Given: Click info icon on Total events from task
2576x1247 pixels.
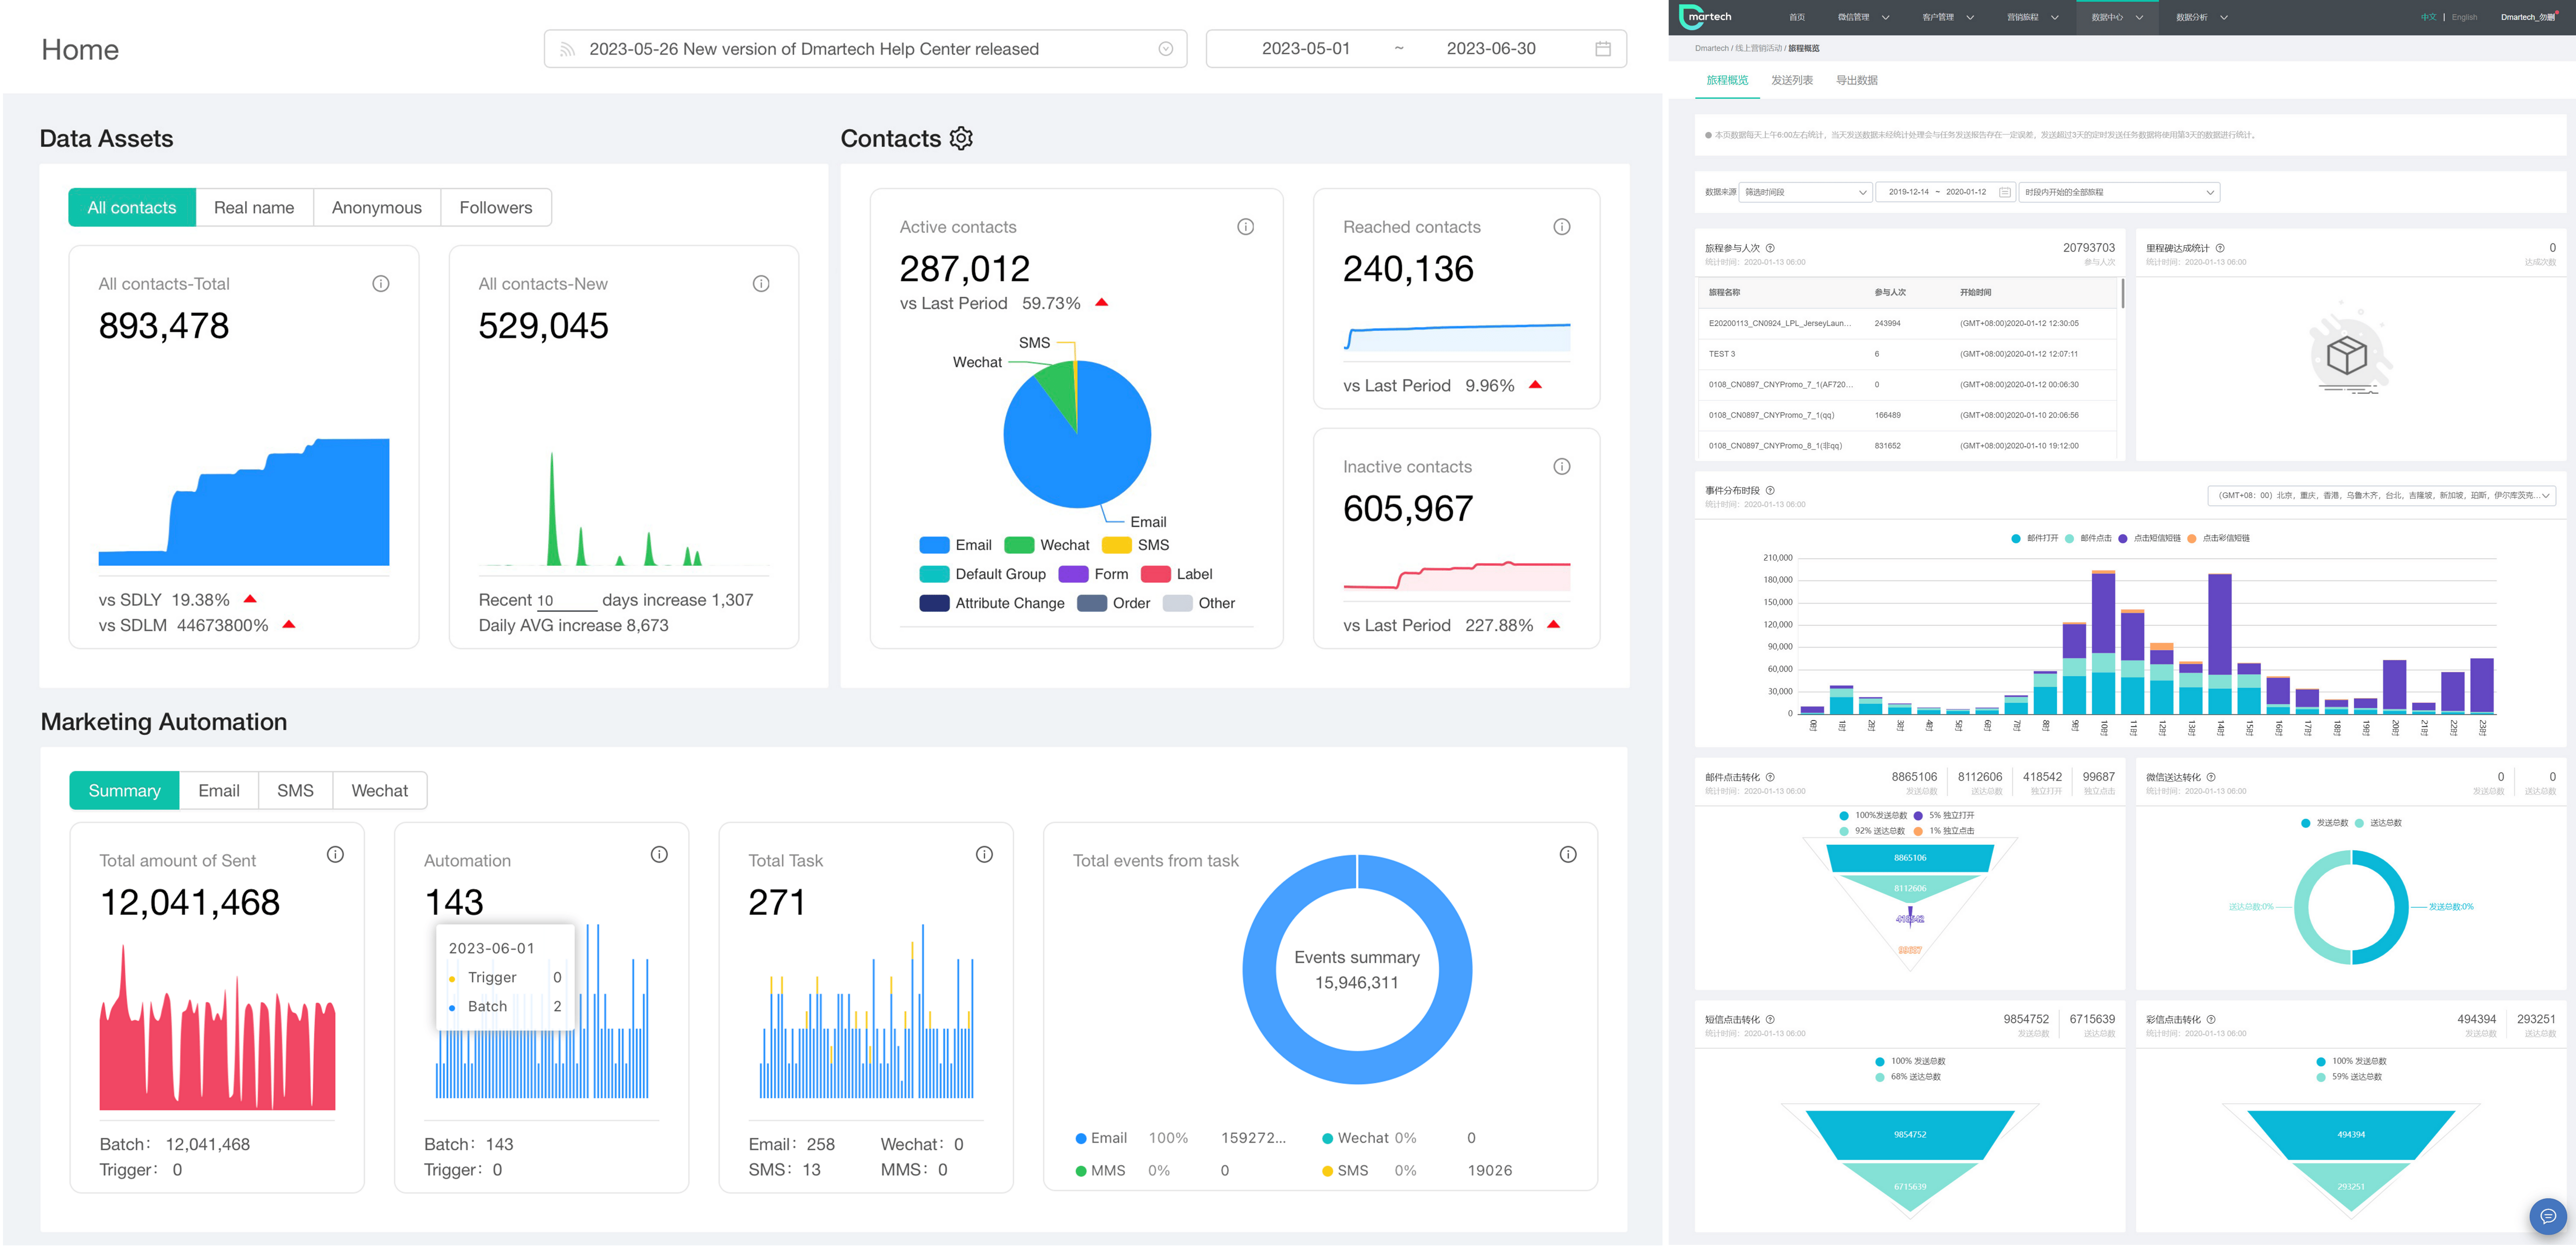Looking at the screenshot, I should tap(1568, 855).
